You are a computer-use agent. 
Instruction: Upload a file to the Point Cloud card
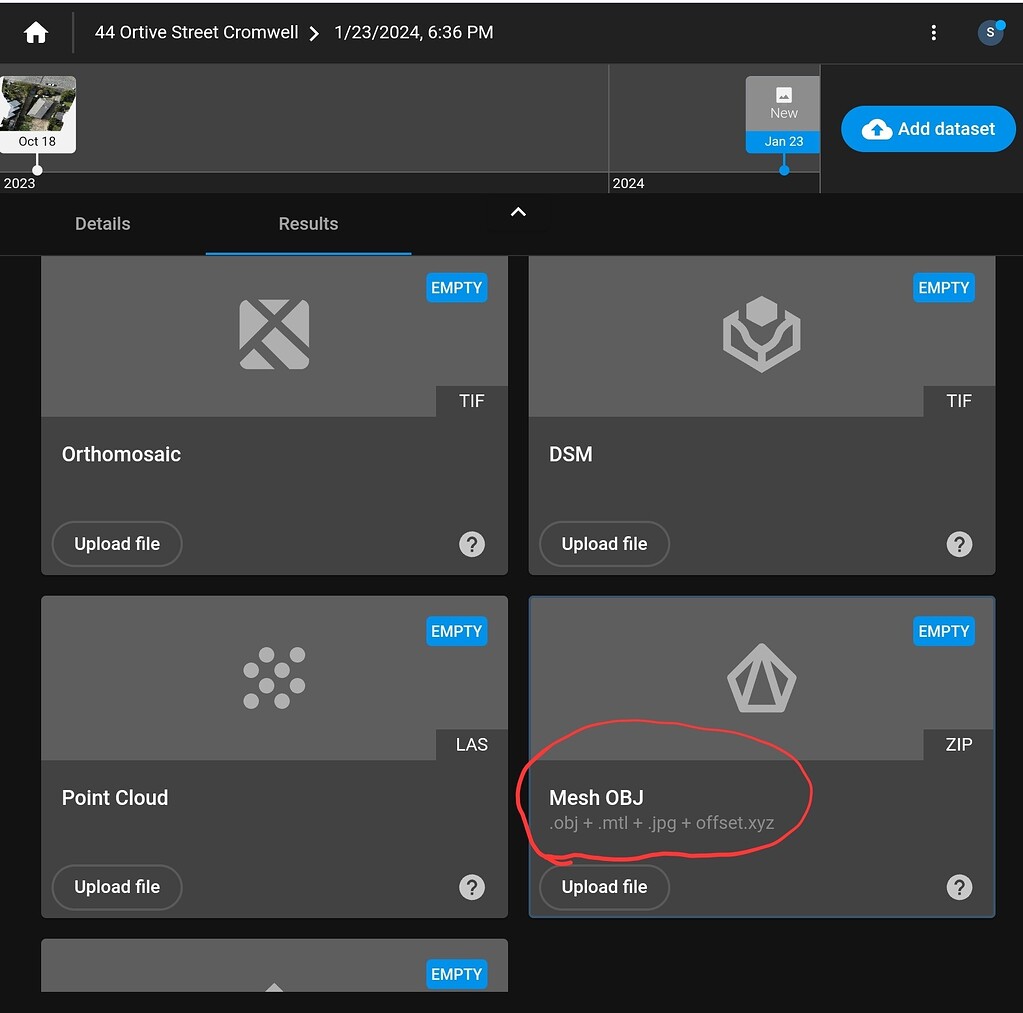(116, 887)
